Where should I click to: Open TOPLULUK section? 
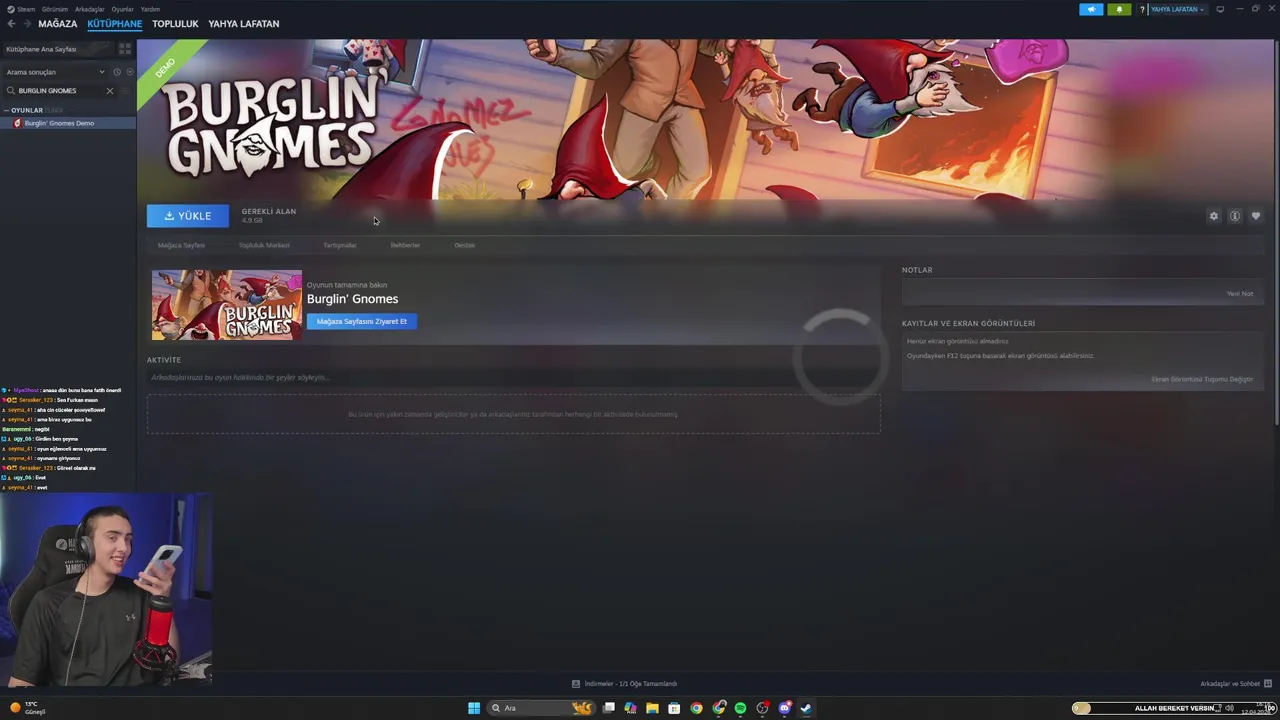(x=175, y=23)
